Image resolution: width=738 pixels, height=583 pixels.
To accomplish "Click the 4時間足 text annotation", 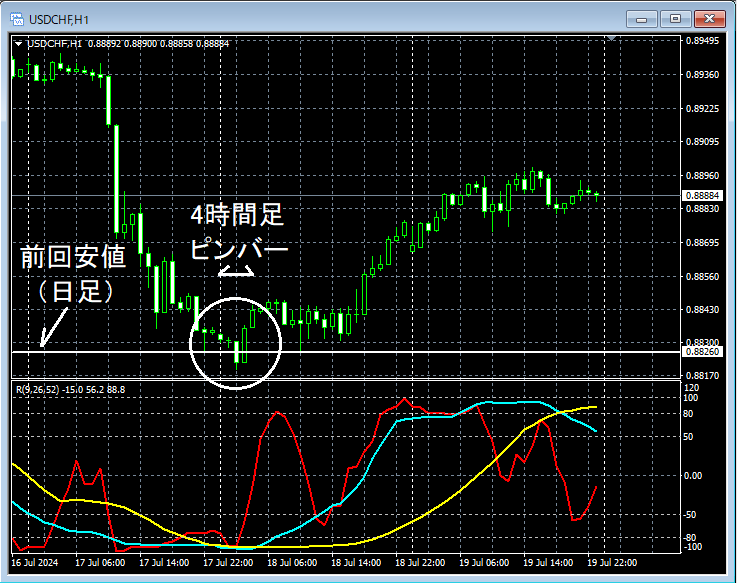I will tap(237, 215).
